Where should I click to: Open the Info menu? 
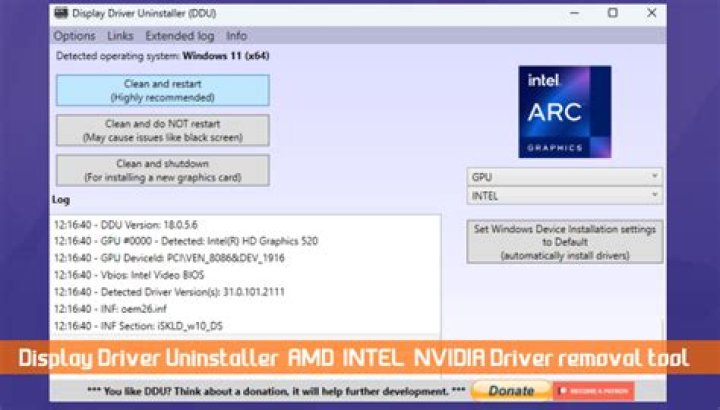point(236,36)
